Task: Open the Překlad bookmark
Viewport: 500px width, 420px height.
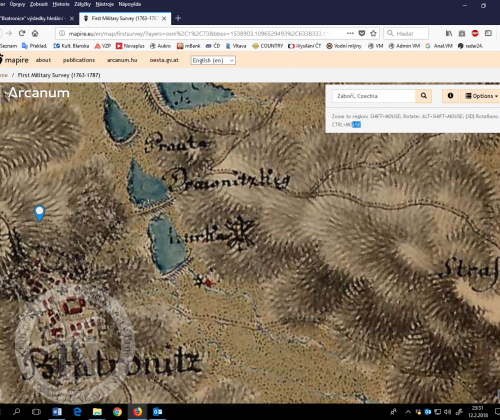Action: pyautogui.click(x=34, y=46)
